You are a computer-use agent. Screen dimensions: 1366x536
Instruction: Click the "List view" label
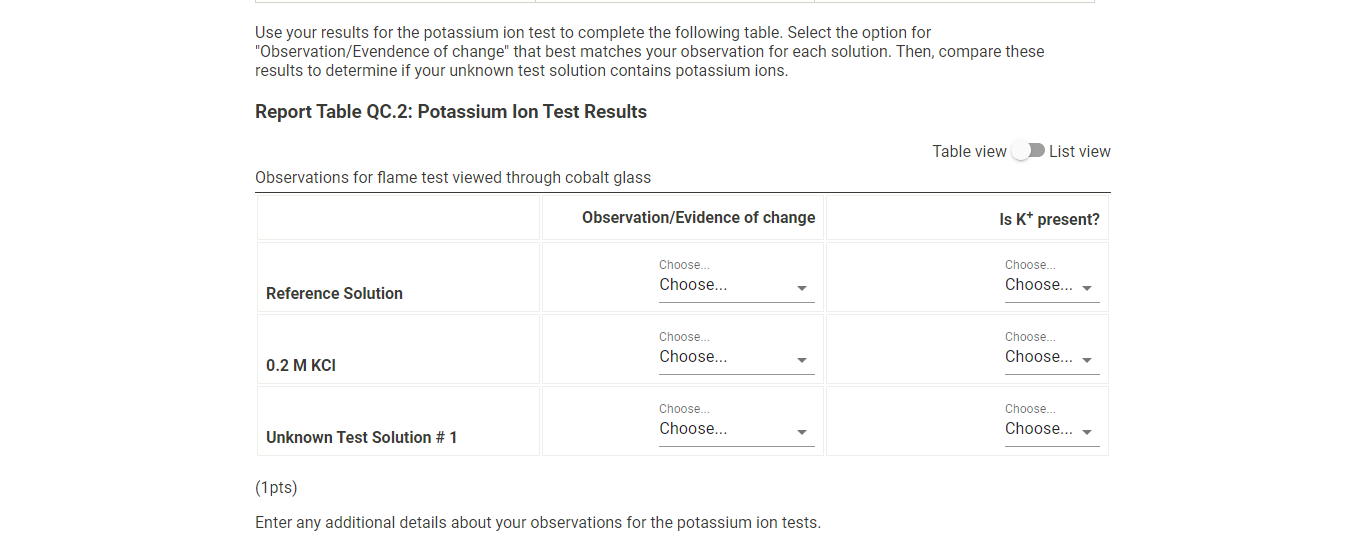(1079, 152)
